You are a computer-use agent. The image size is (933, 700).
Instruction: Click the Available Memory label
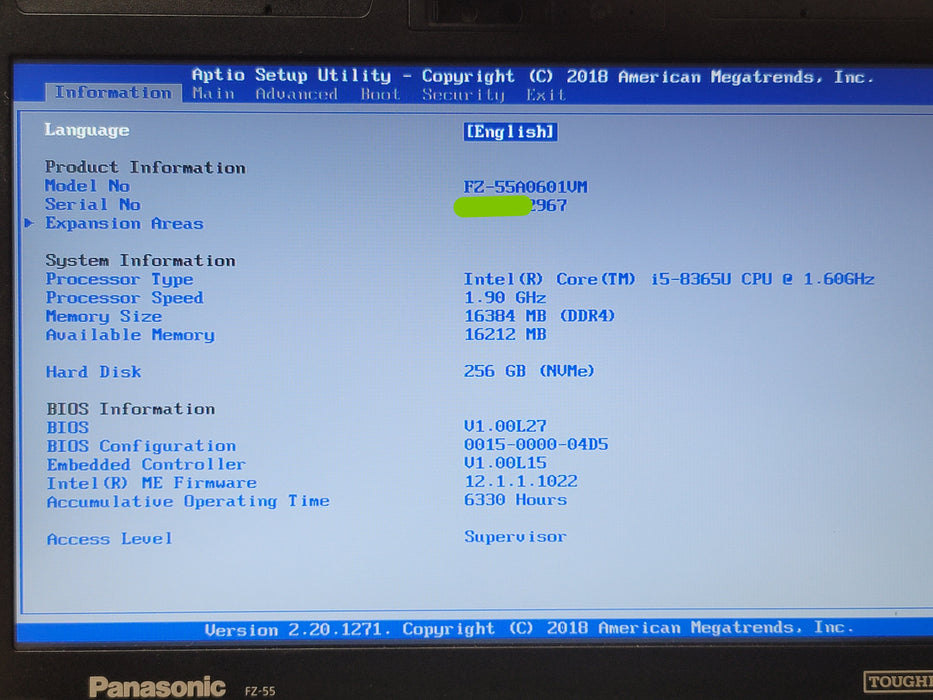[130, 335]
